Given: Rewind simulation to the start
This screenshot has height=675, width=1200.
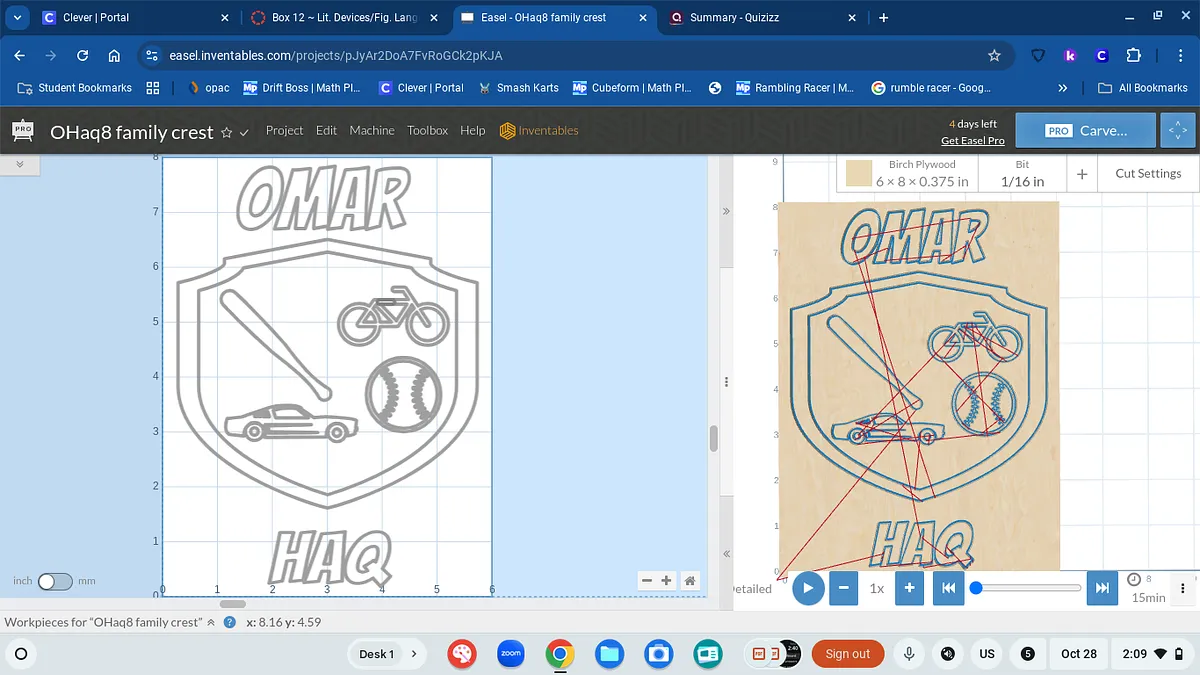Looking at the screenshot, I should [x=948, y=588].
